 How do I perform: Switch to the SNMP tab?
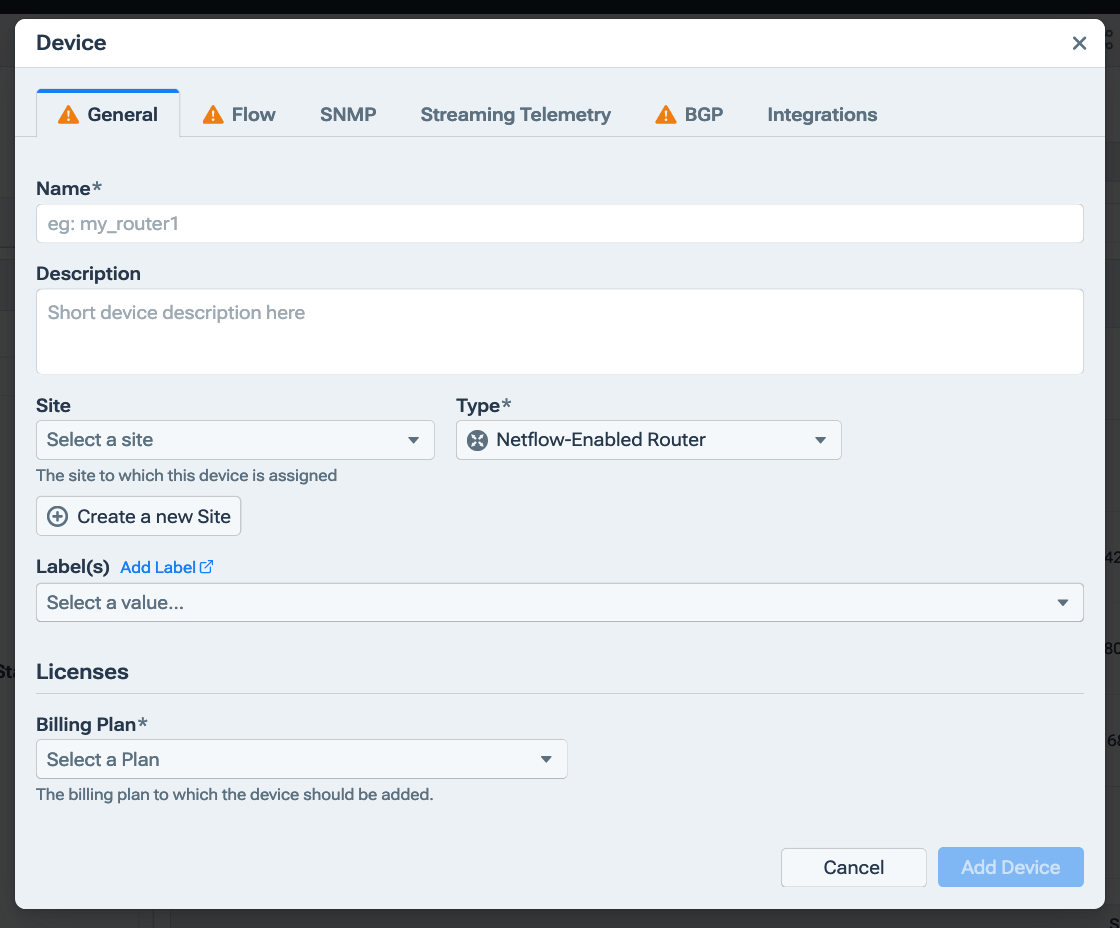click(x=347, y=114)
